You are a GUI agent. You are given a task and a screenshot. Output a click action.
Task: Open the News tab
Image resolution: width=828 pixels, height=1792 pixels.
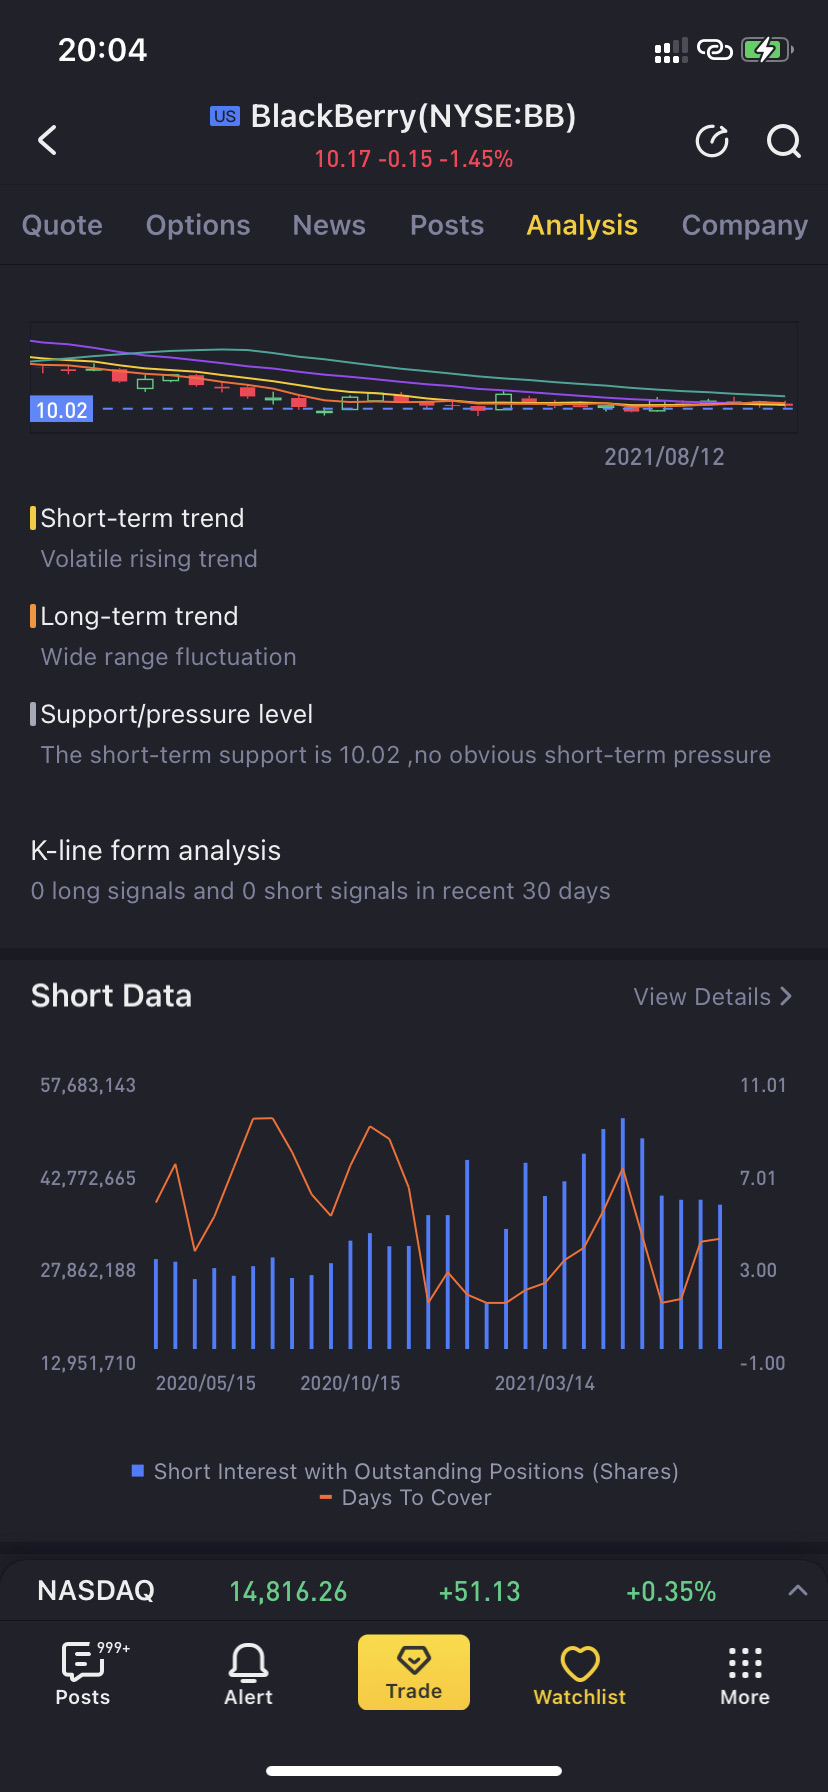(329, 226)
